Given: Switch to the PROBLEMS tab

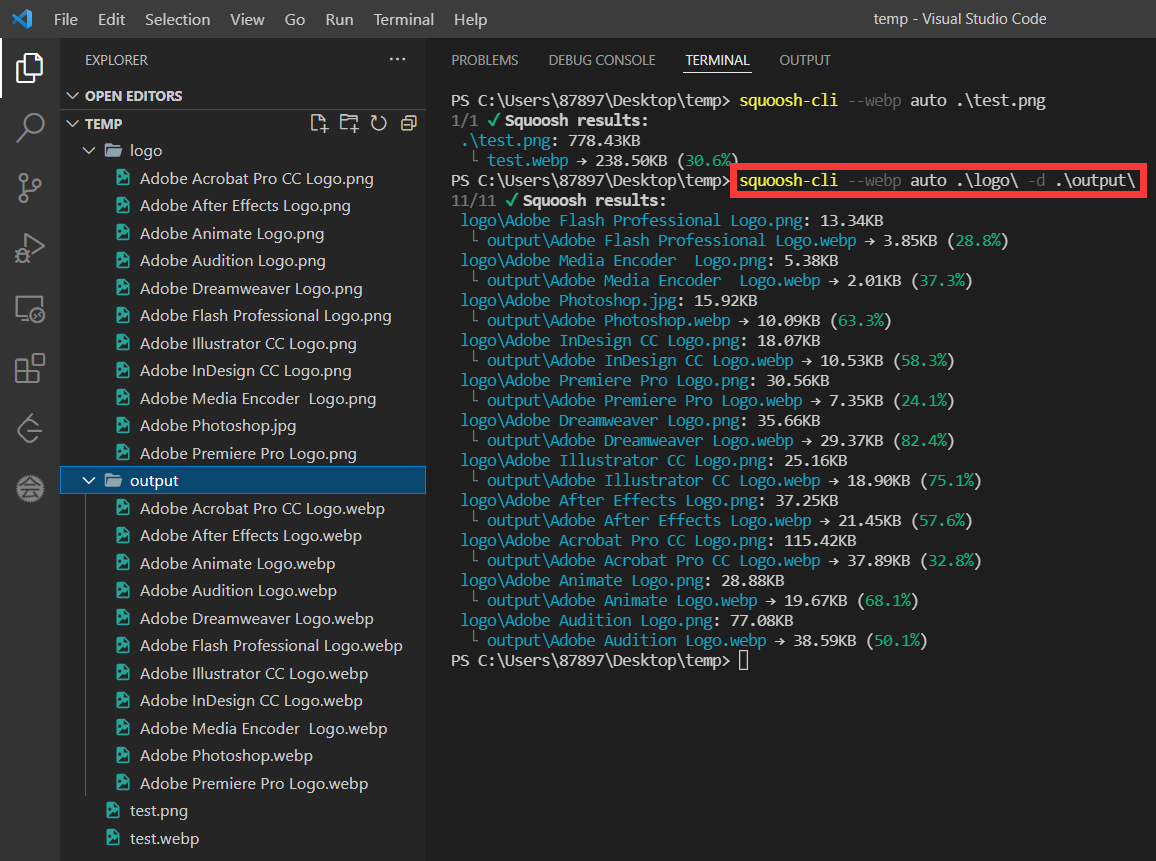Looking at the screenshot, I should point(484,60).
